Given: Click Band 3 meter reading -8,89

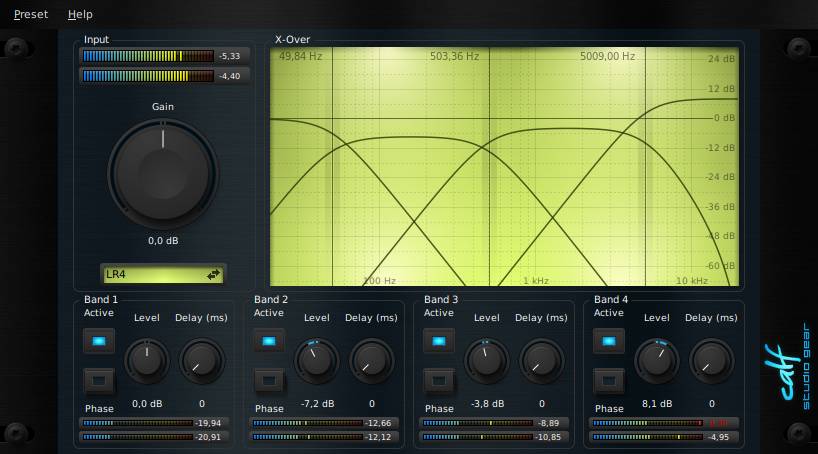Looking at the screenshot, I should click(x=548, y=423).
